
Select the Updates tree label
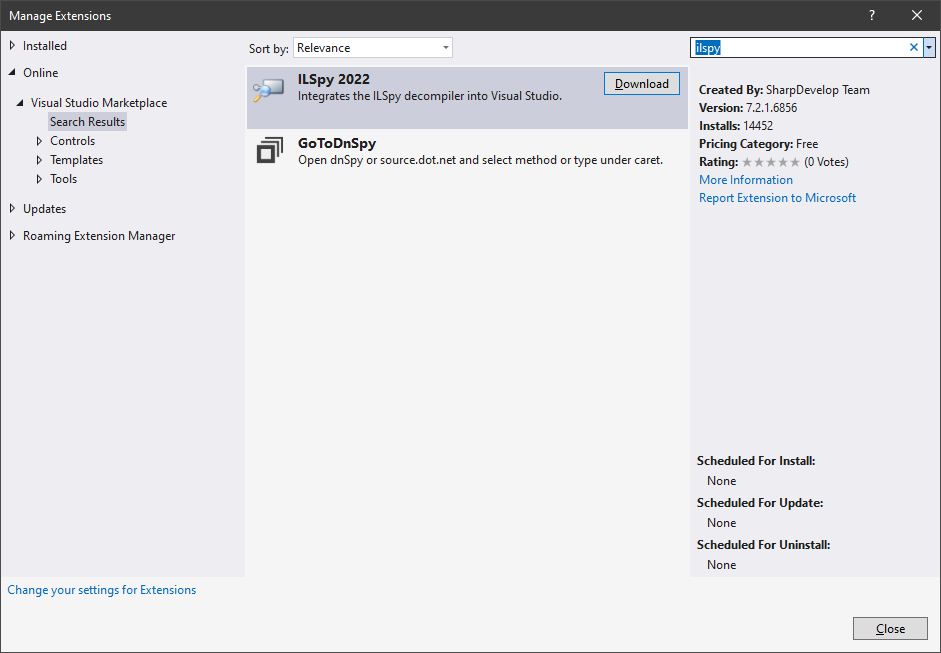point(44,209)
